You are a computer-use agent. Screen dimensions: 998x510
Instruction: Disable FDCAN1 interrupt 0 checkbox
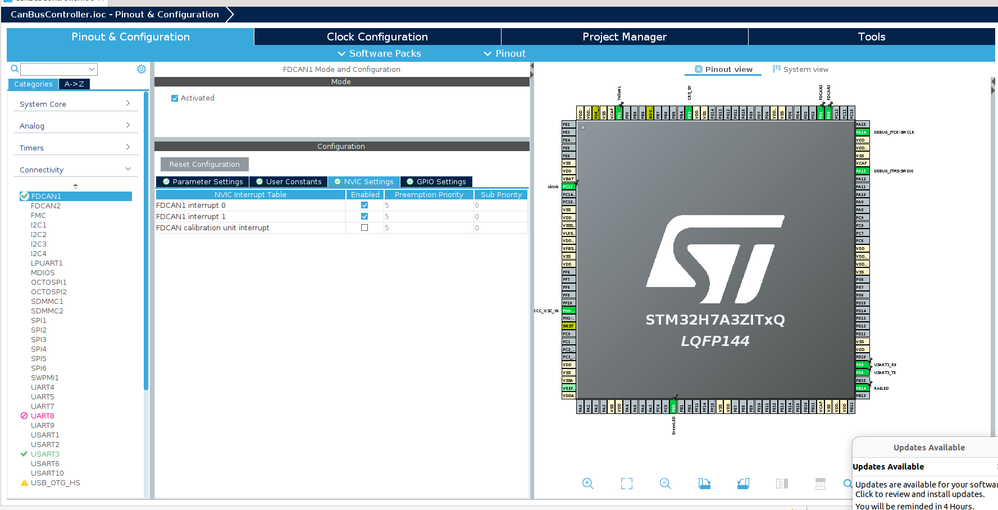click(x=365, y=206)
